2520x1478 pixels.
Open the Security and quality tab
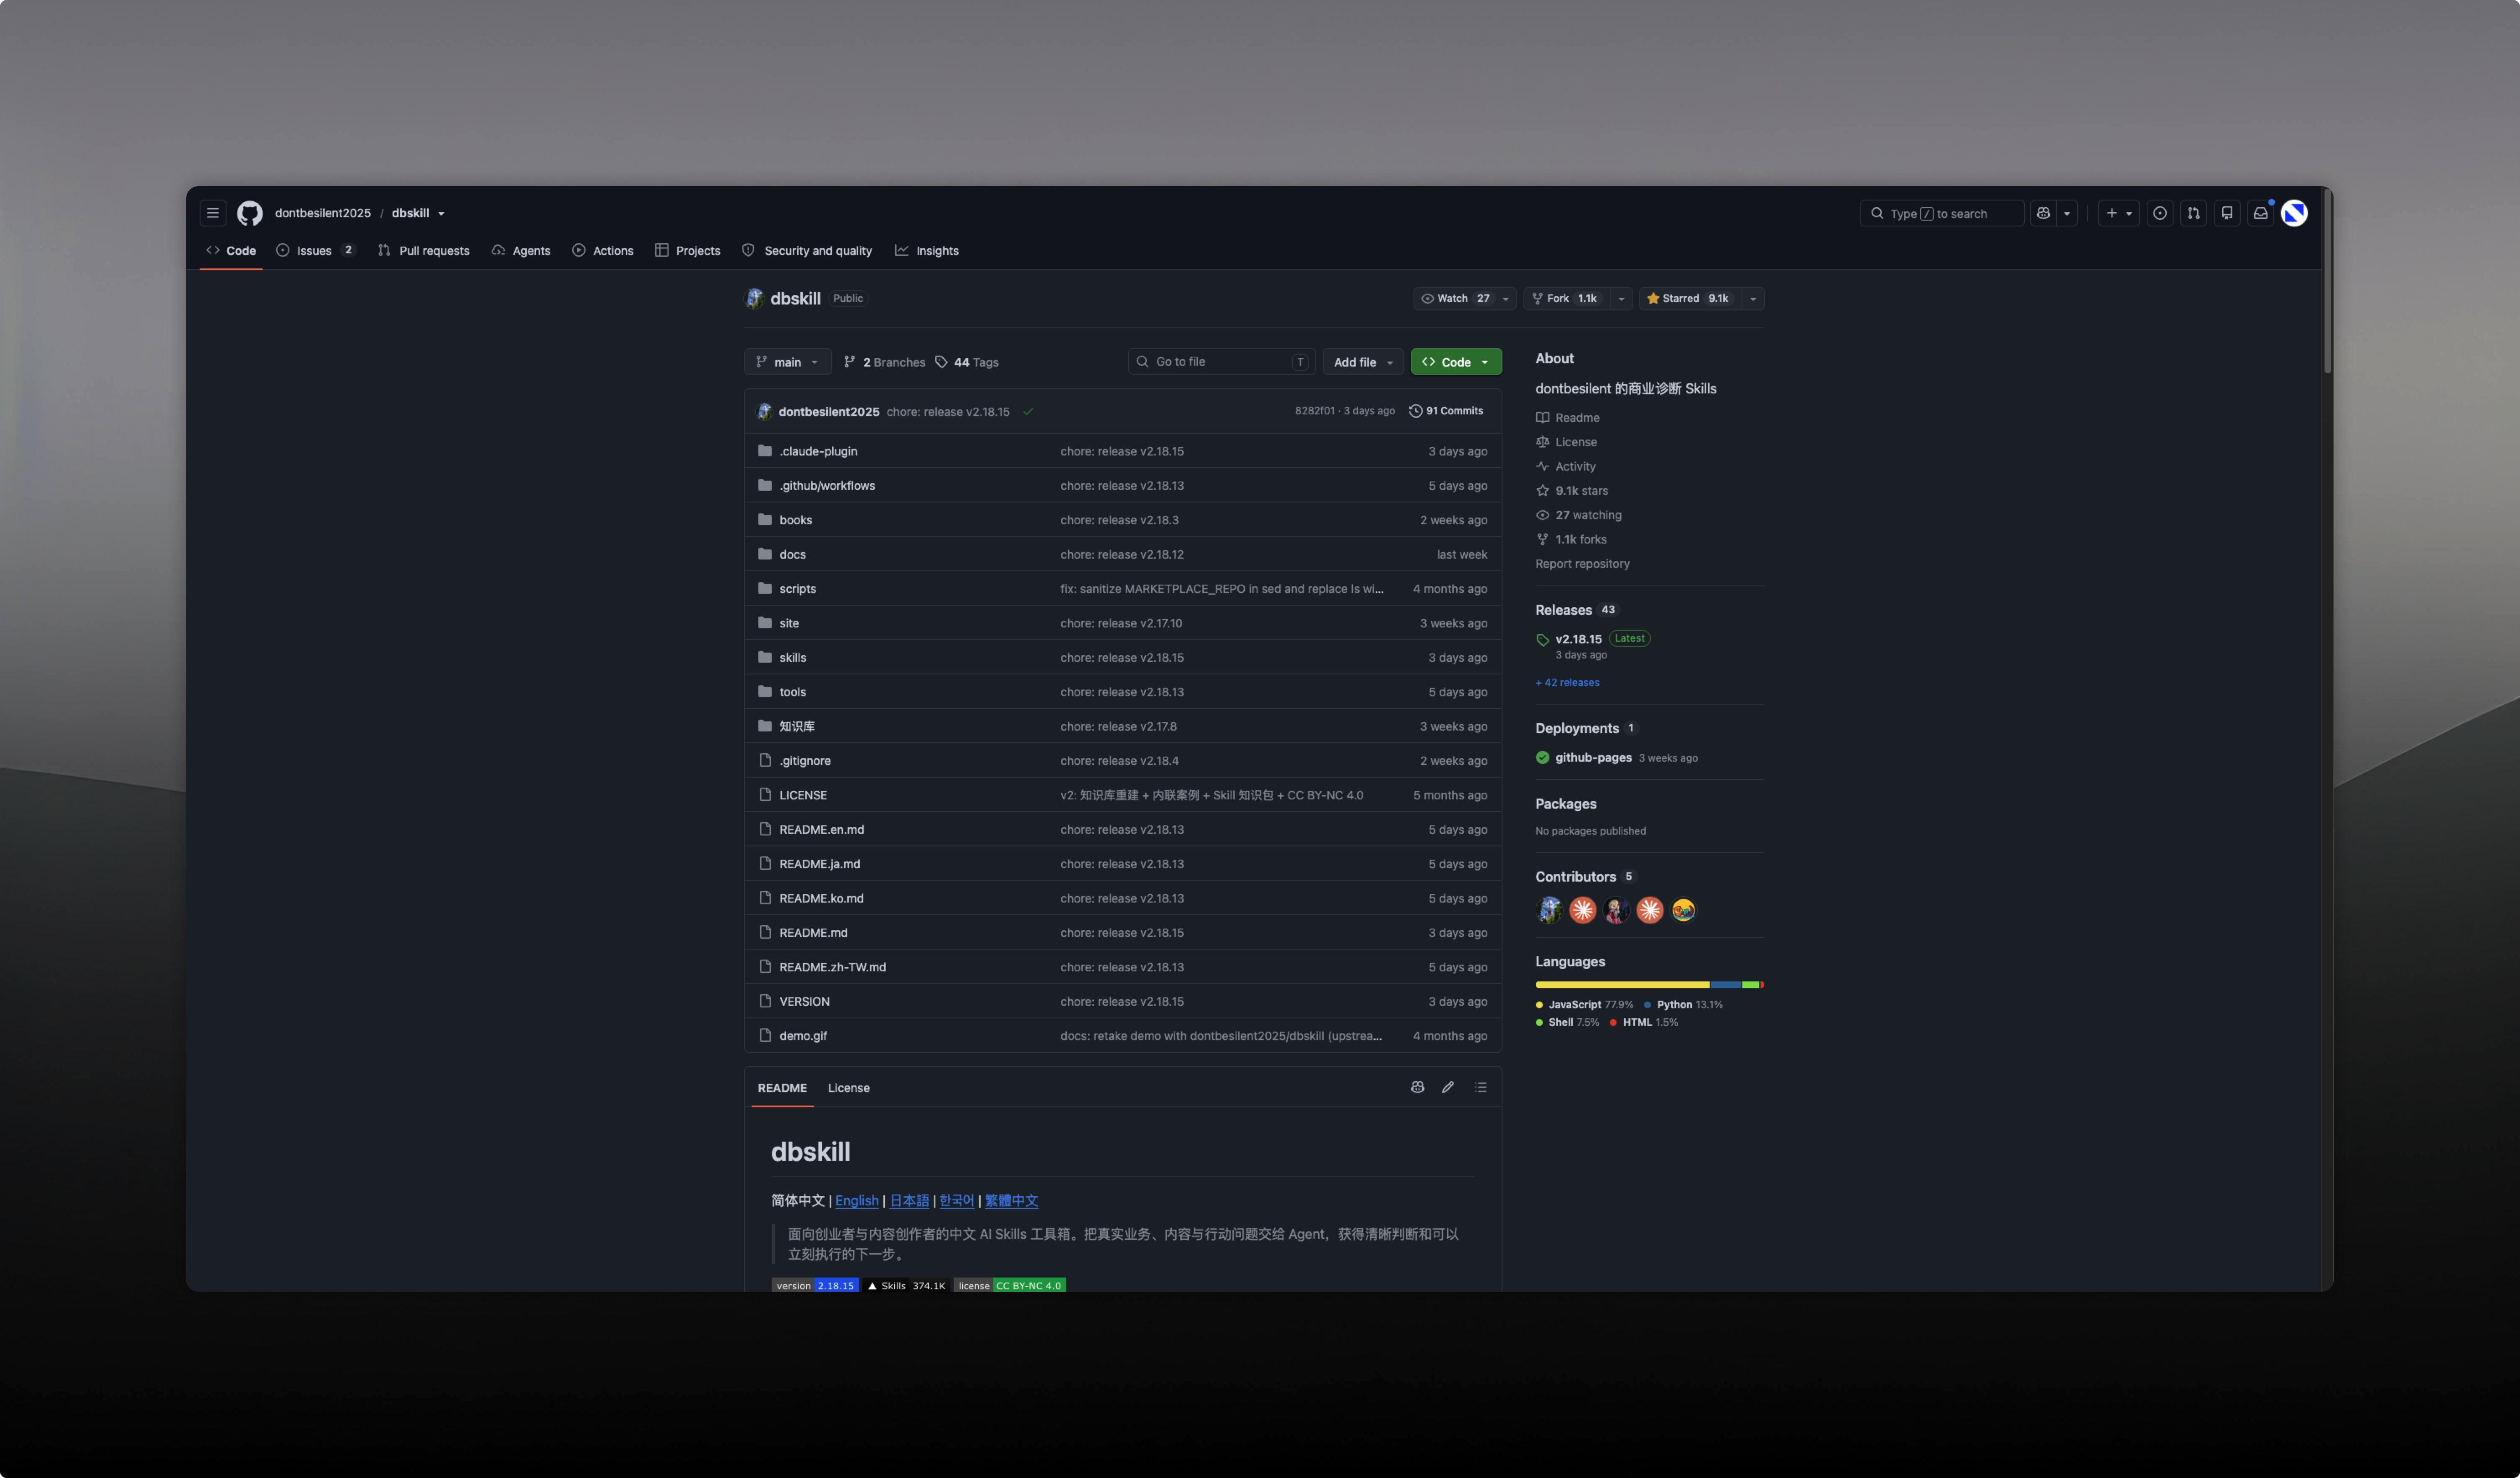tap(807, 250)
